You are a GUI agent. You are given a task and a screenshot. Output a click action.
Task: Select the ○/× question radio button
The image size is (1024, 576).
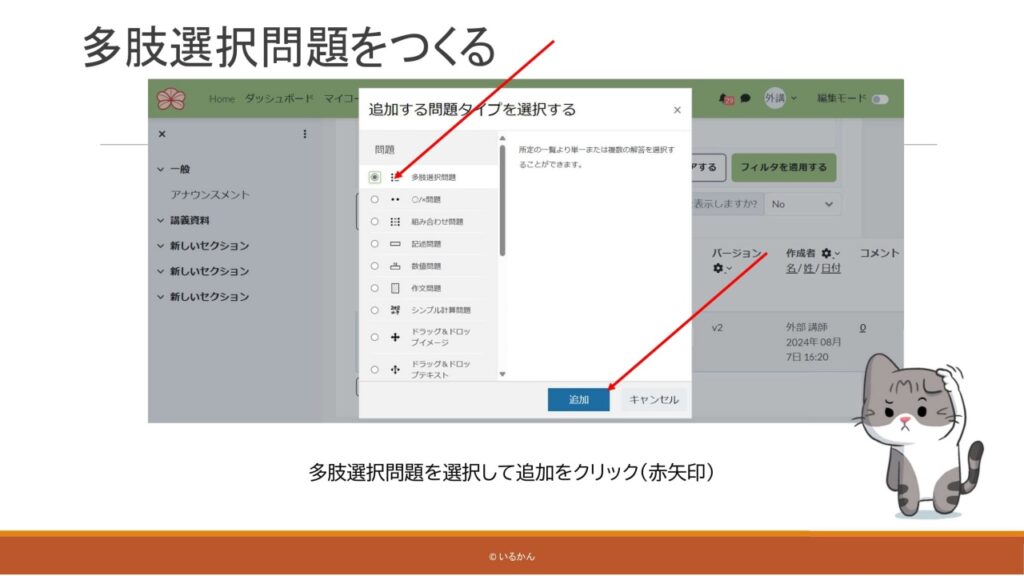pos(374,199)
